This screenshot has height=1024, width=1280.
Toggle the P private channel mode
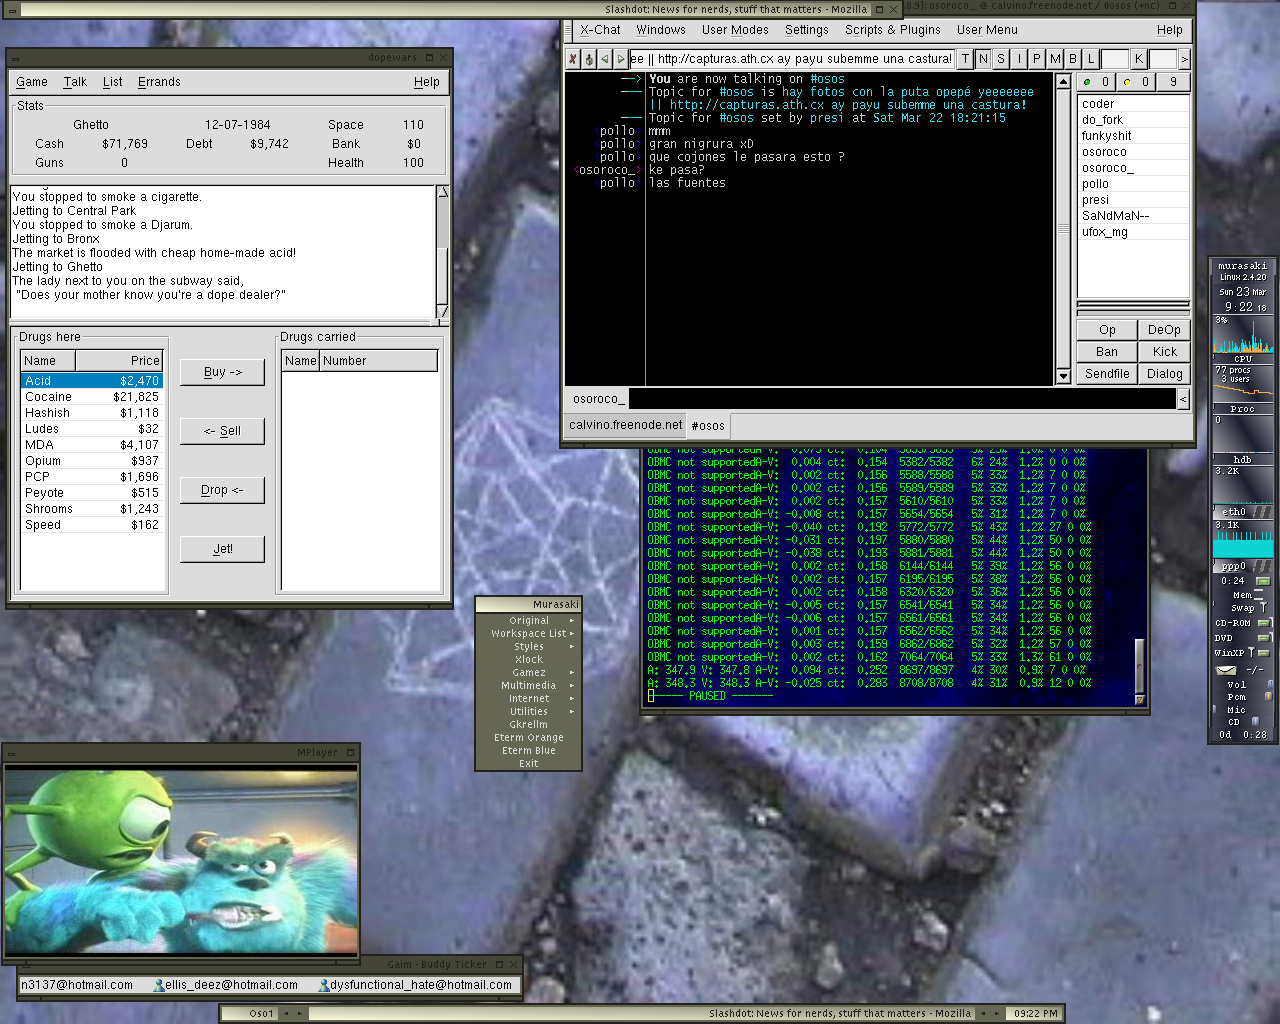click(x=1037, y=59)
